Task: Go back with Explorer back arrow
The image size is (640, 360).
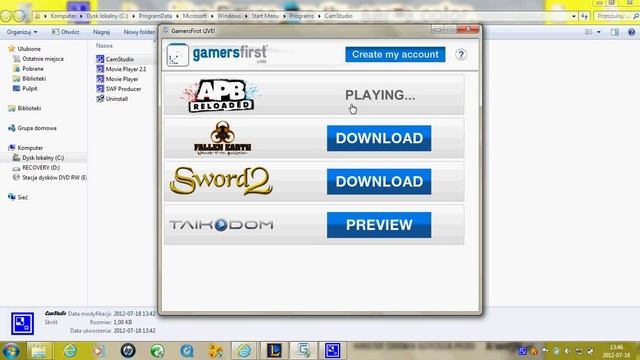Action: click(x=6, y=16)
